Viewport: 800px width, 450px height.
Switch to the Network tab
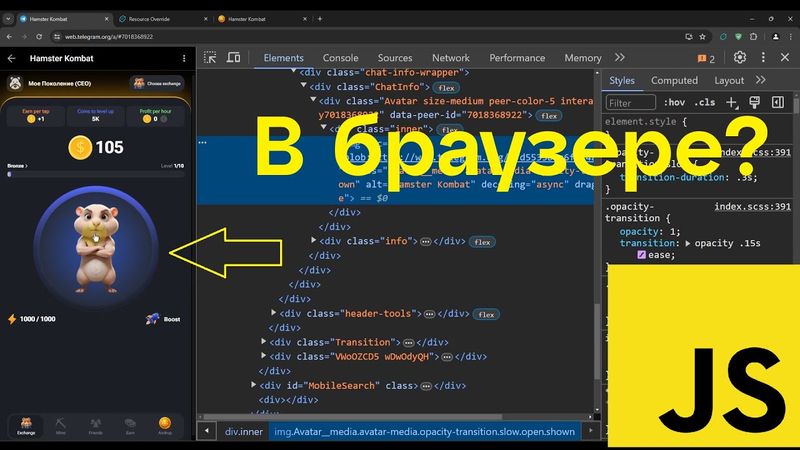coord(451,58)
